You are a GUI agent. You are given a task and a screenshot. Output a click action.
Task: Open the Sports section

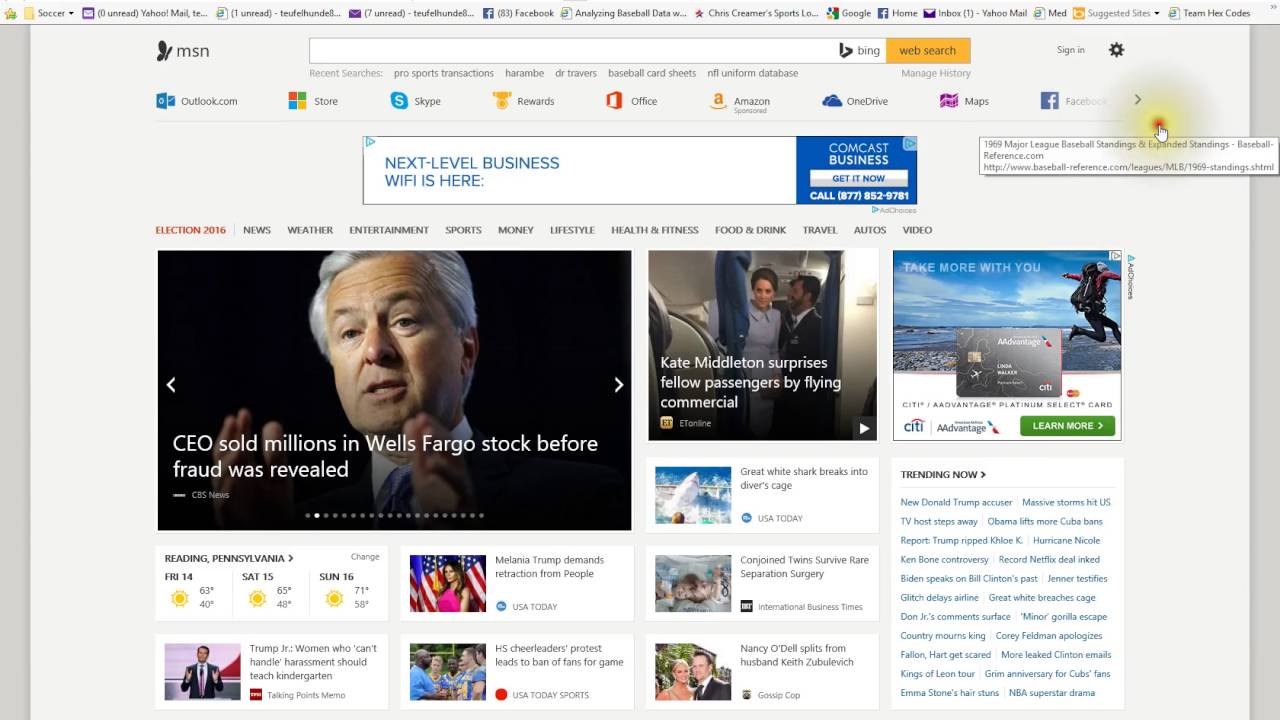point(463,230)
